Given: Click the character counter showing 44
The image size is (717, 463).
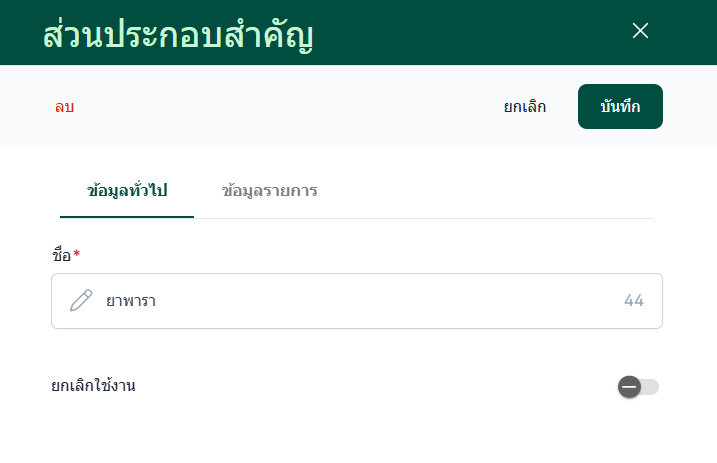Looking at the screenshot, I should click(634, 301).
